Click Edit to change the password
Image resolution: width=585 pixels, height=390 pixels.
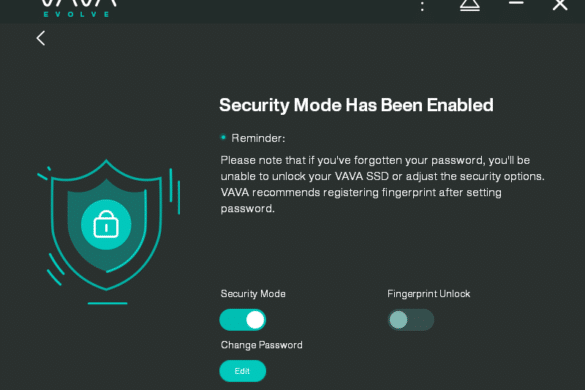tap(243, 371)
